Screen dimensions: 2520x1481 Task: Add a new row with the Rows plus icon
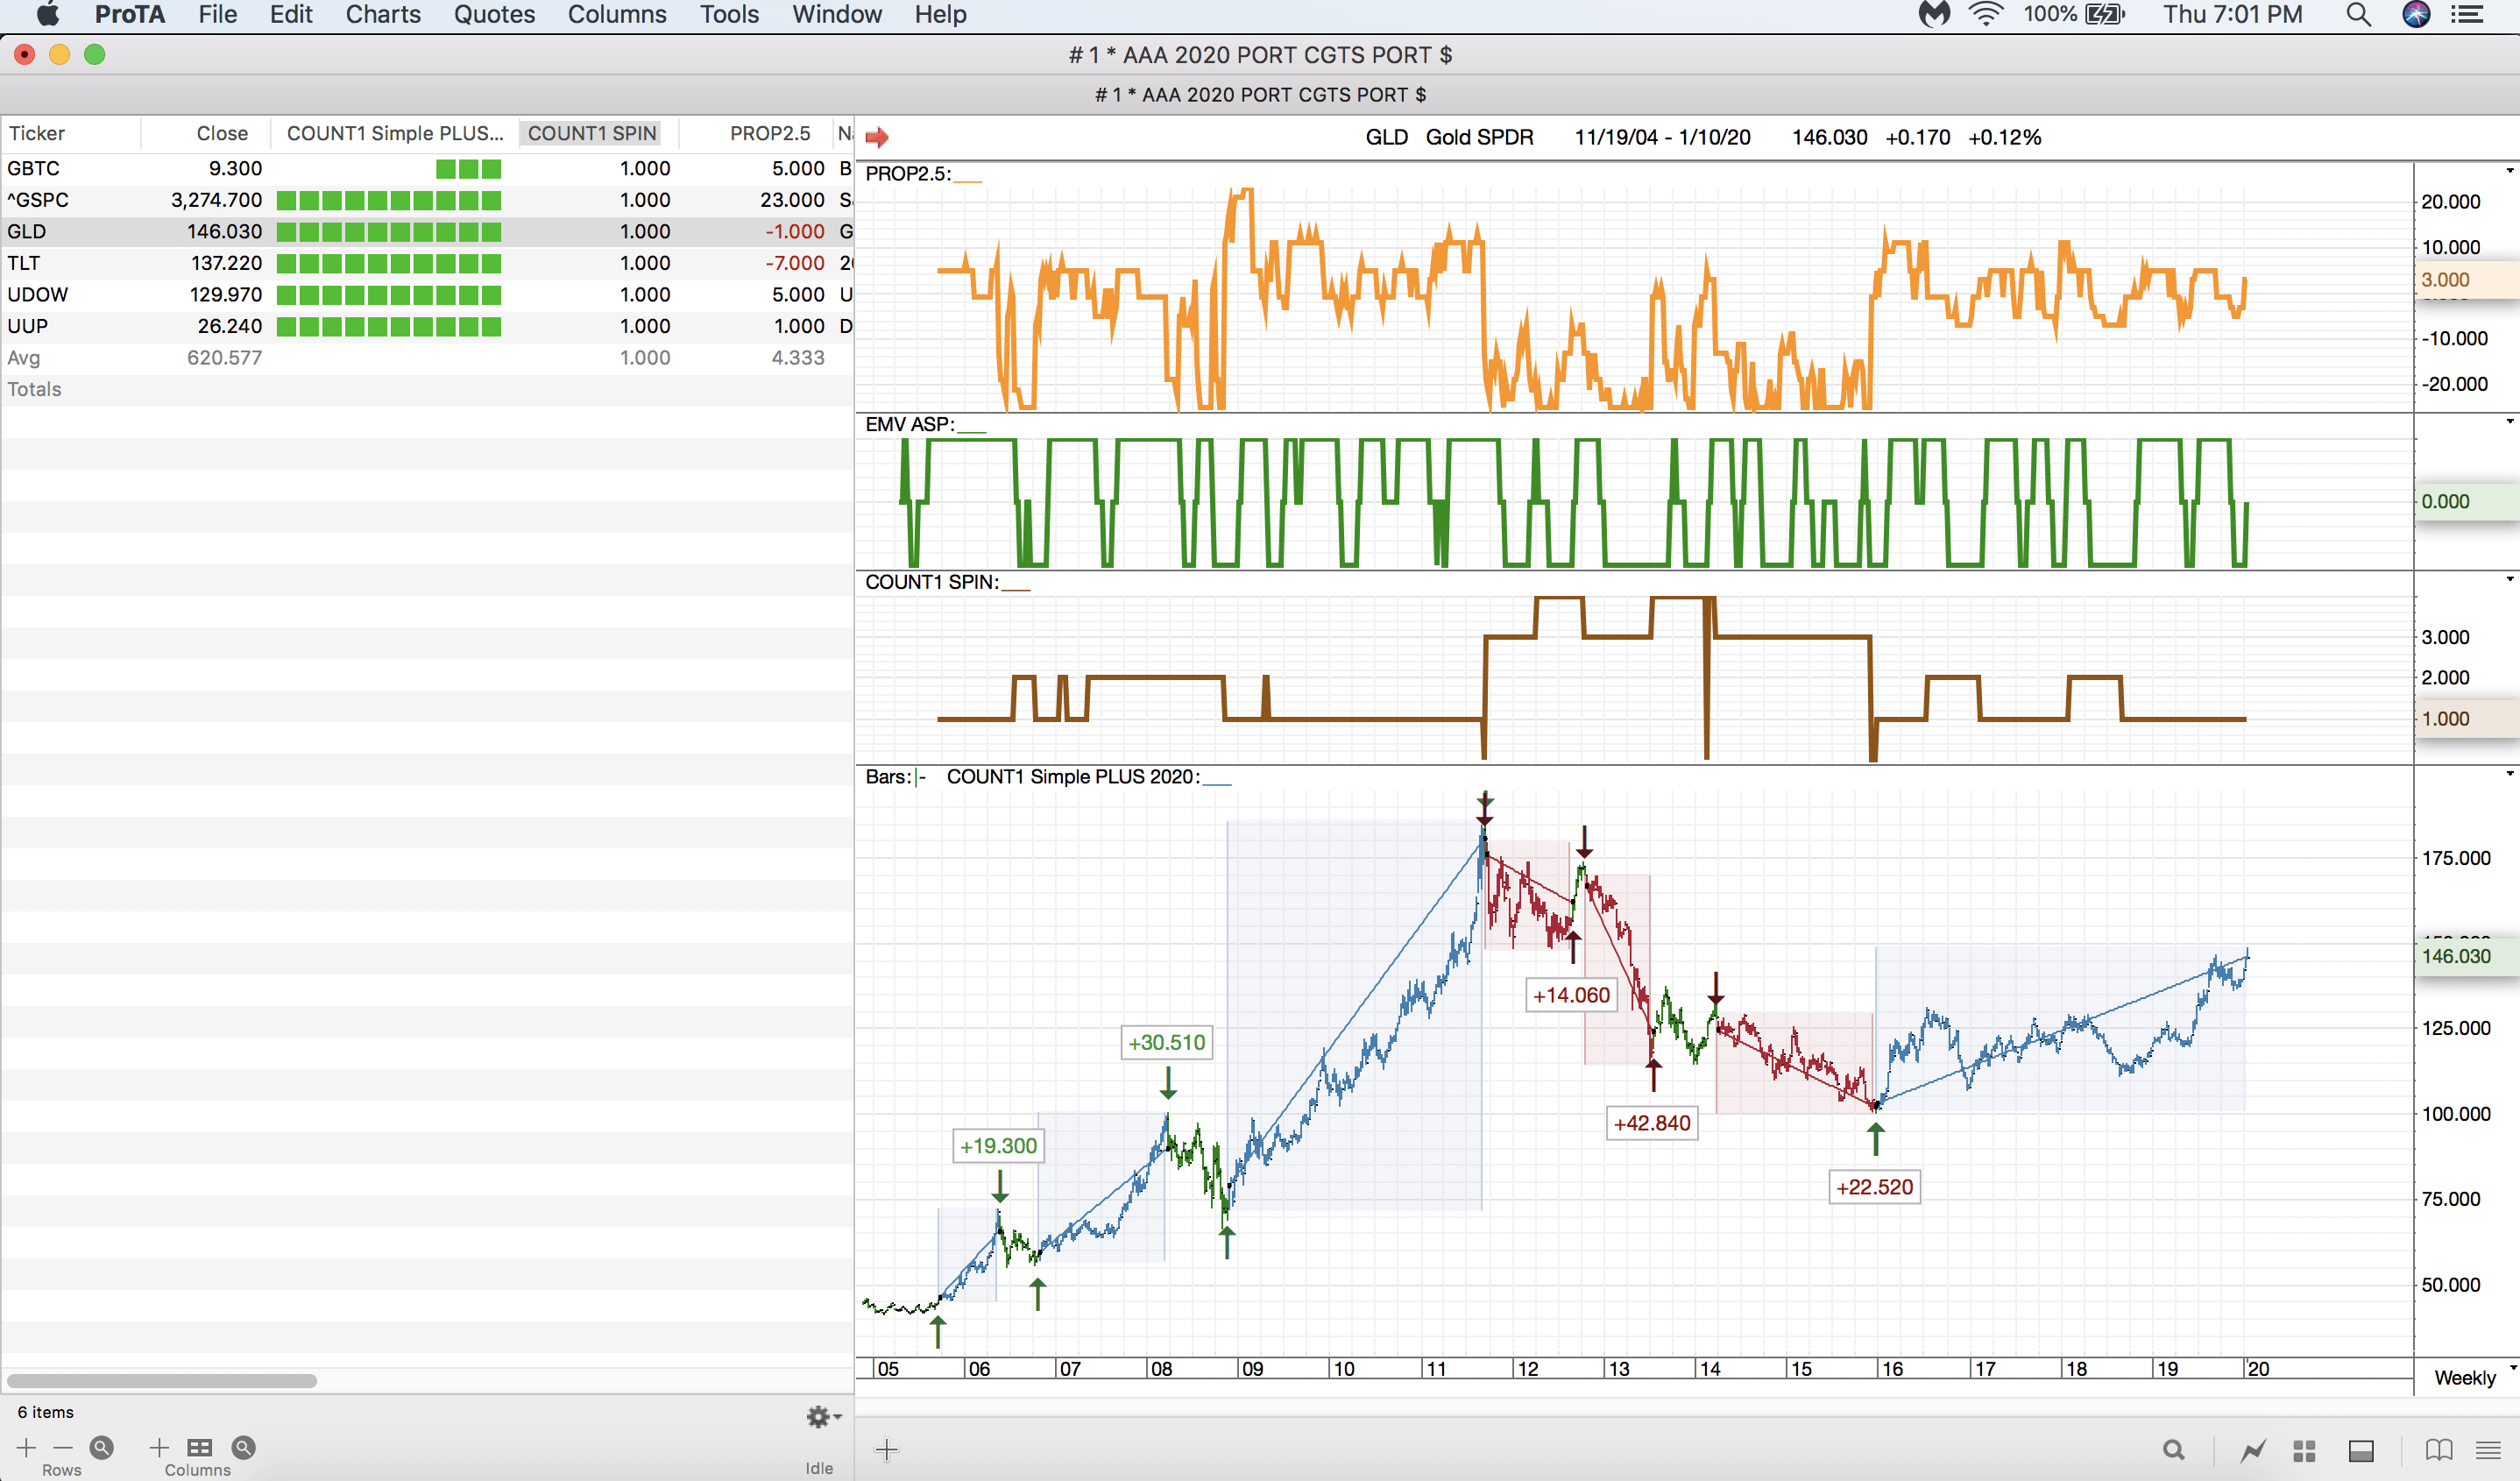27,1447
